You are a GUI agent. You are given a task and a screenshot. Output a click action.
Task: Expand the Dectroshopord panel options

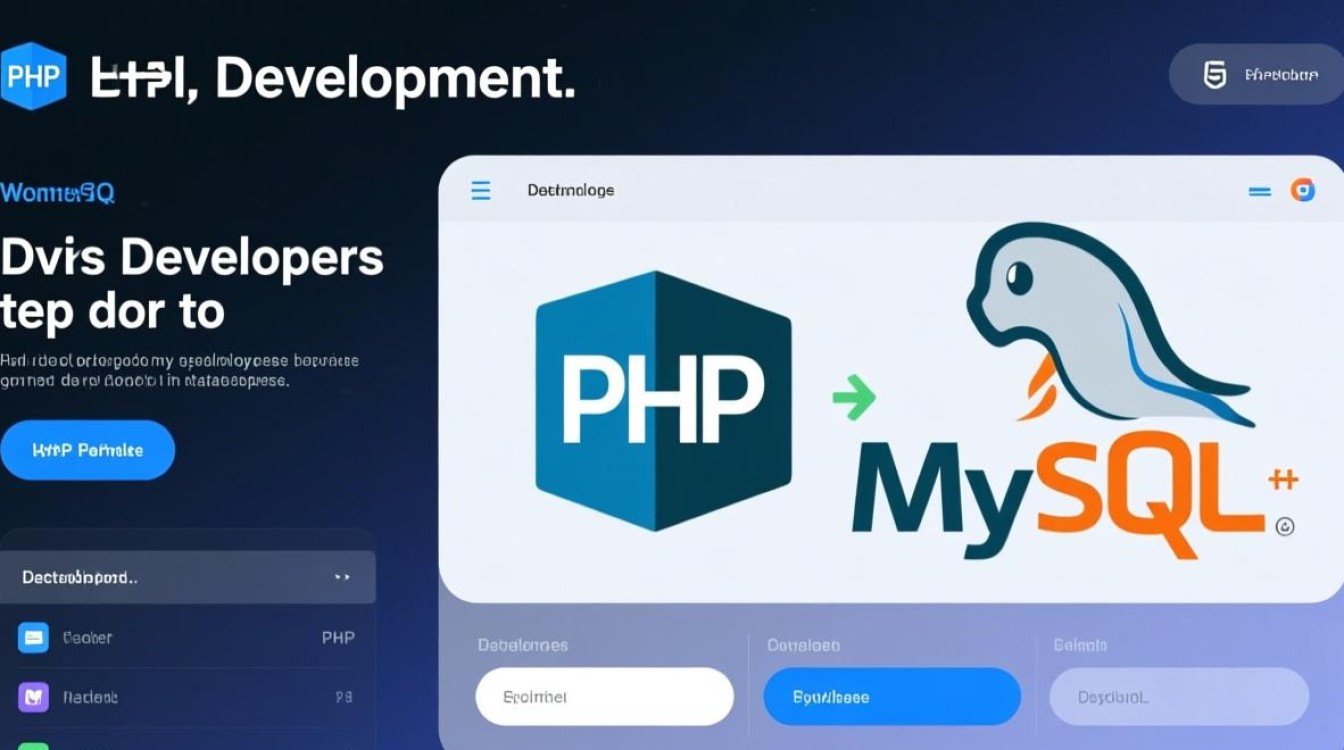[x=342, y=577]
